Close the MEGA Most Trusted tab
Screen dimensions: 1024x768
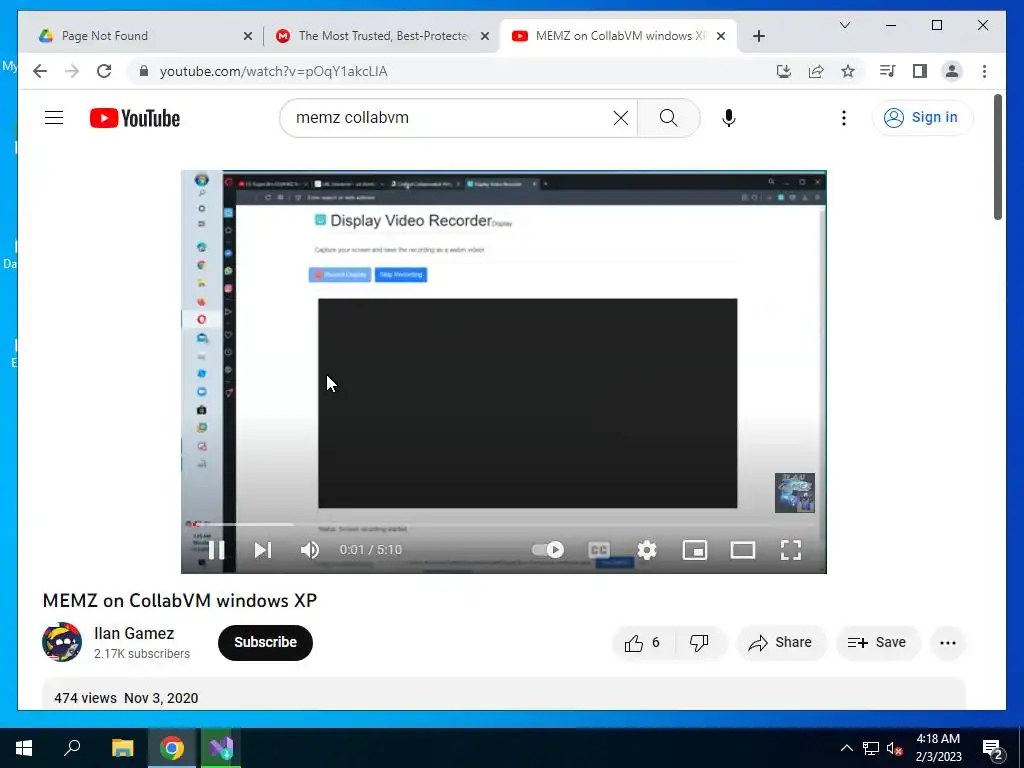click(x=485, y=36)
